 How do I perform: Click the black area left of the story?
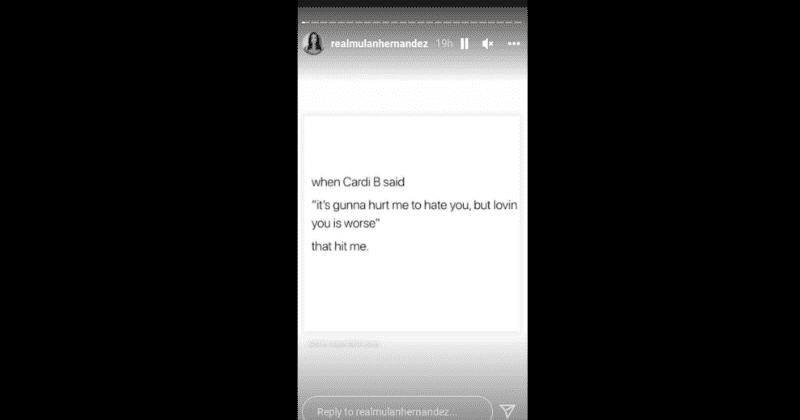149,210
